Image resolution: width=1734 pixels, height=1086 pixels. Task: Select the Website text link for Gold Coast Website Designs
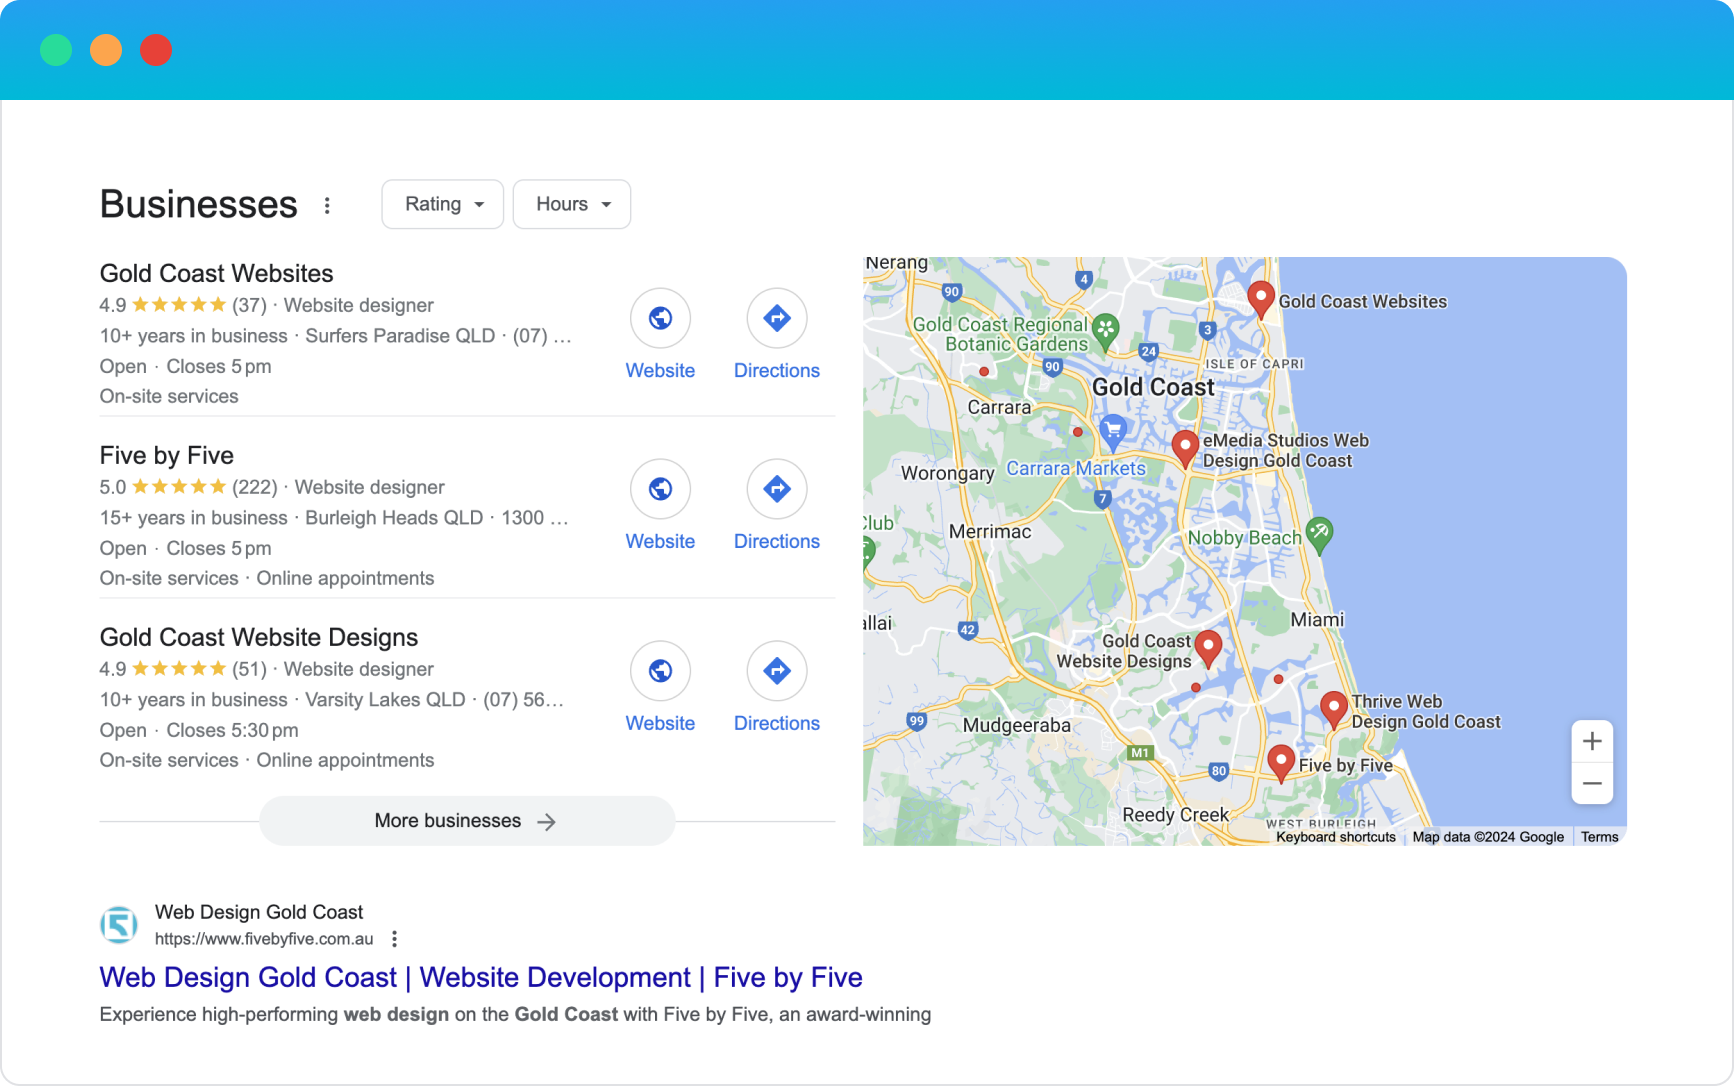660,723
